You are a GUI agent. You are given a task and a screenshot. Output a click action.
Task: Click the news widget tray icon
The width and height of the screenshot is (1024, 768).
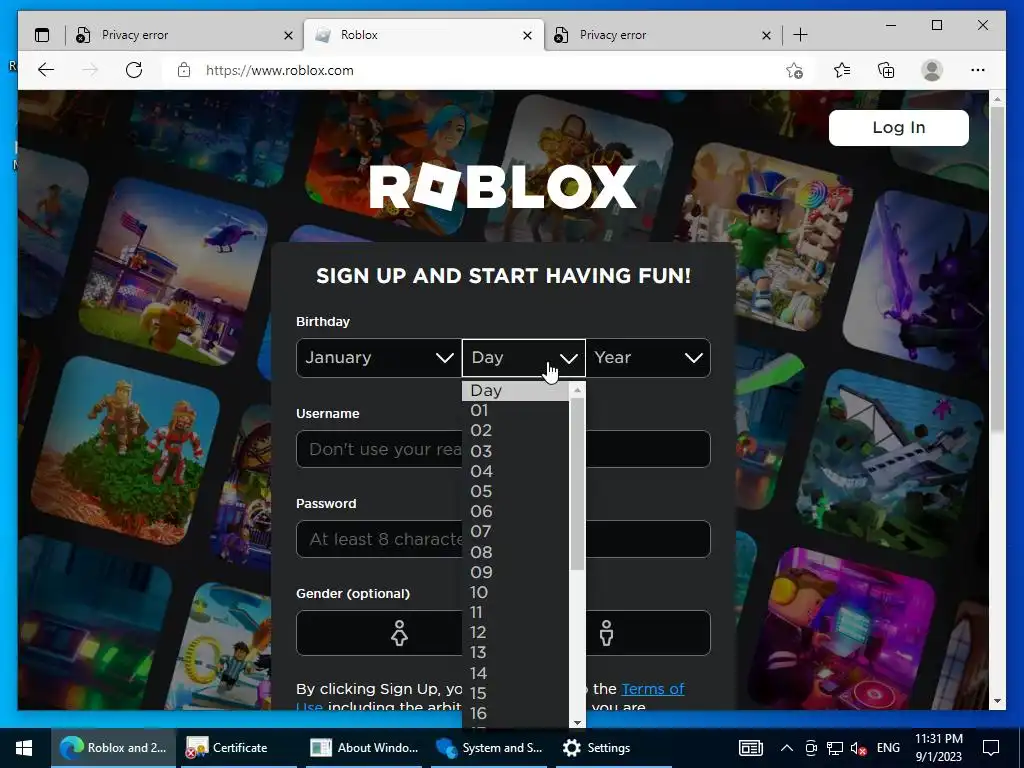(x=751, y=748)
